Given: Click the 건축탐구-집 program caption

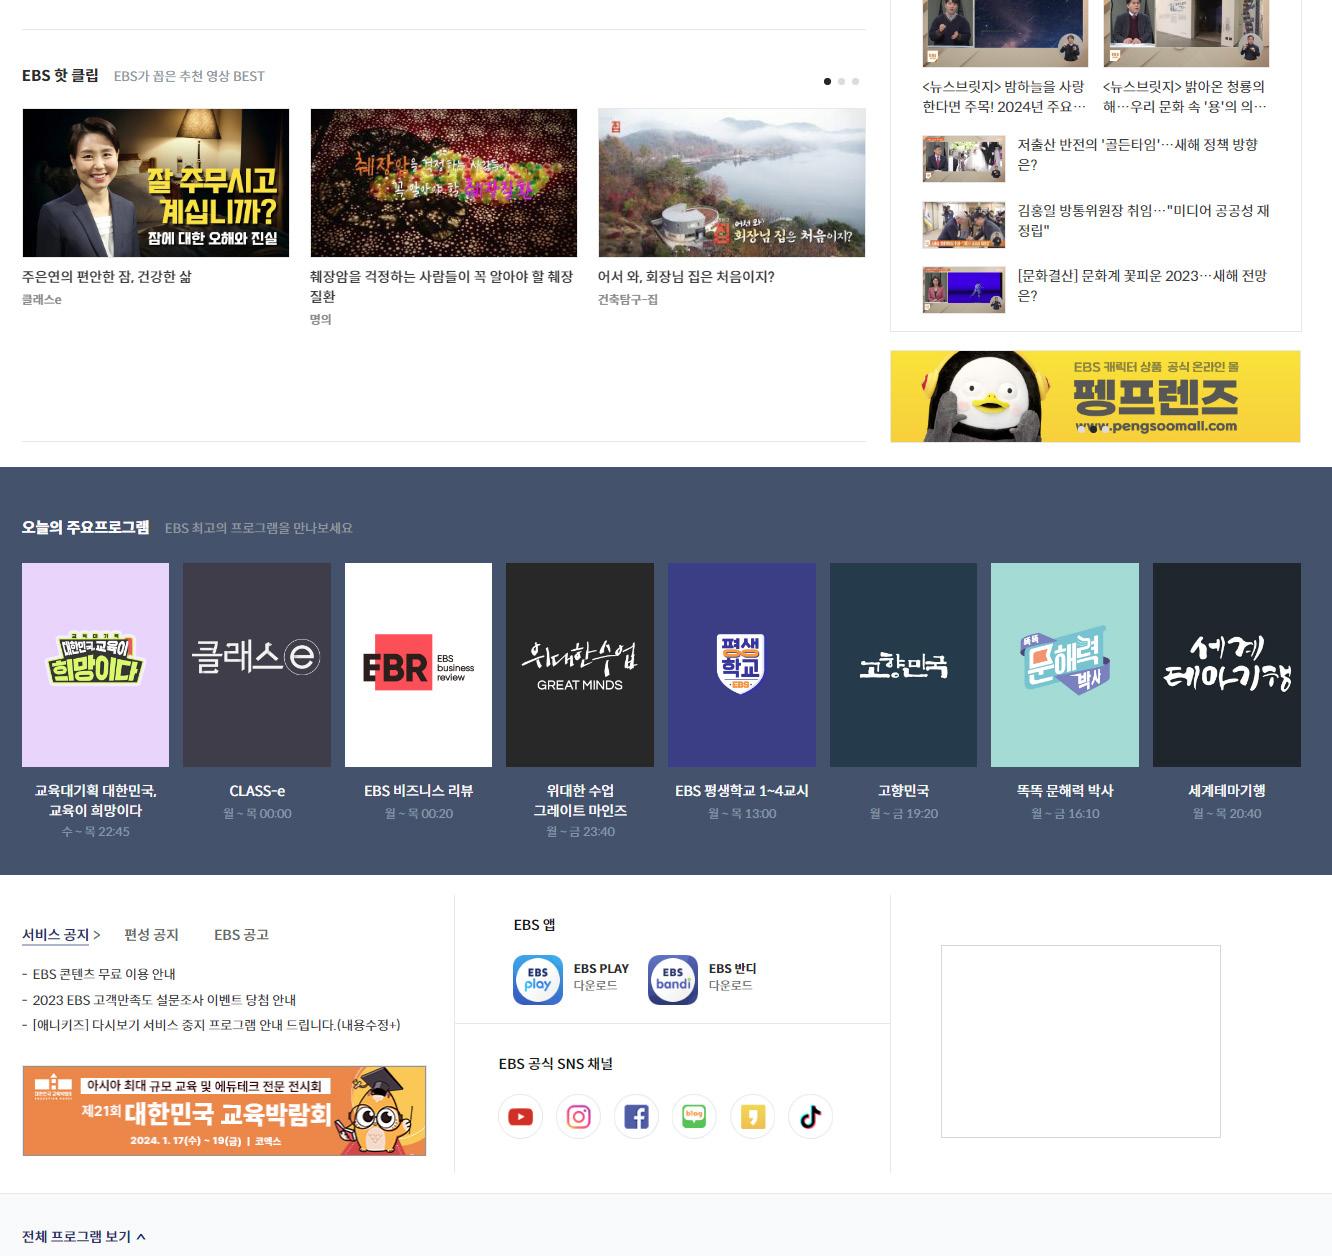Looking at the screenshot, I should 628,300.
